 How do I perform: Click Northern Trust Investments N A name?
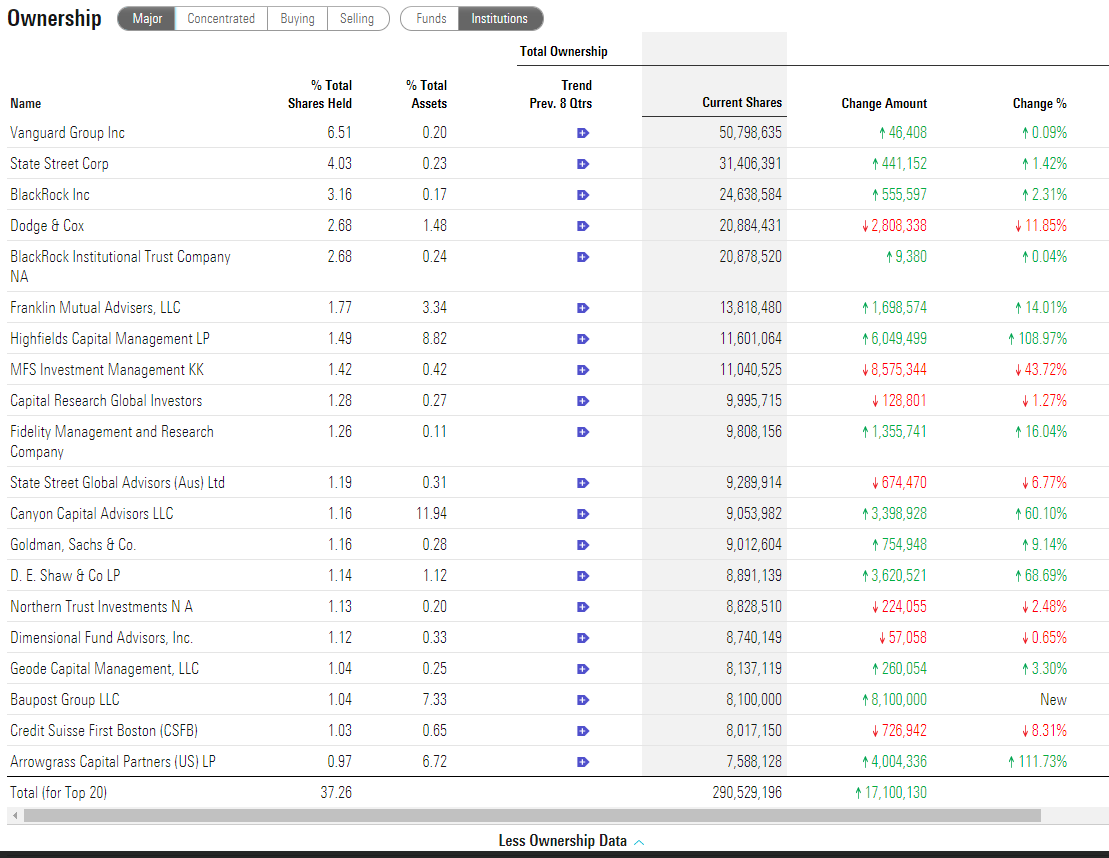101,607
